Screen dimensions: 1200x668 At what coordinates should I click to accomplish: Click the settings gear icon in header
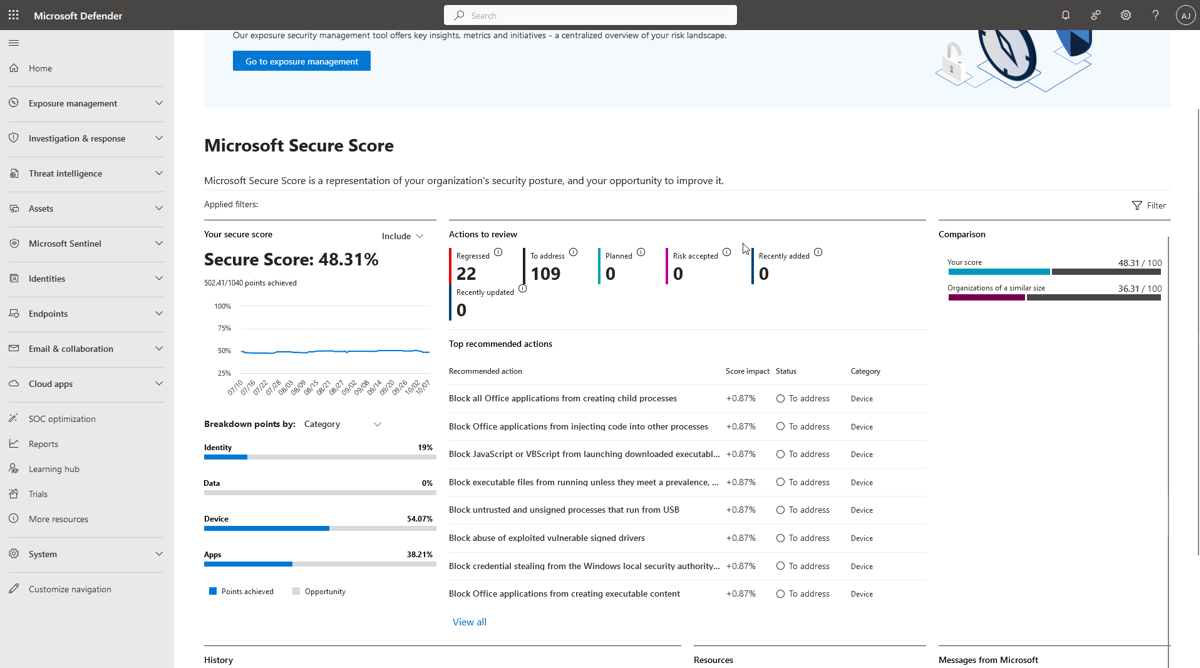pyautogui.click(x=1125, y=15)
